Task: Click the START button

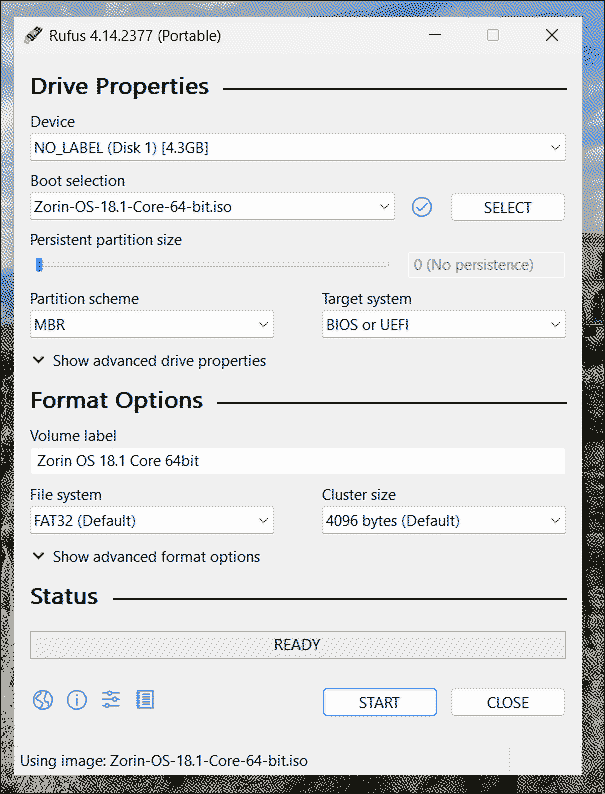Action: [x=380, y=702]
